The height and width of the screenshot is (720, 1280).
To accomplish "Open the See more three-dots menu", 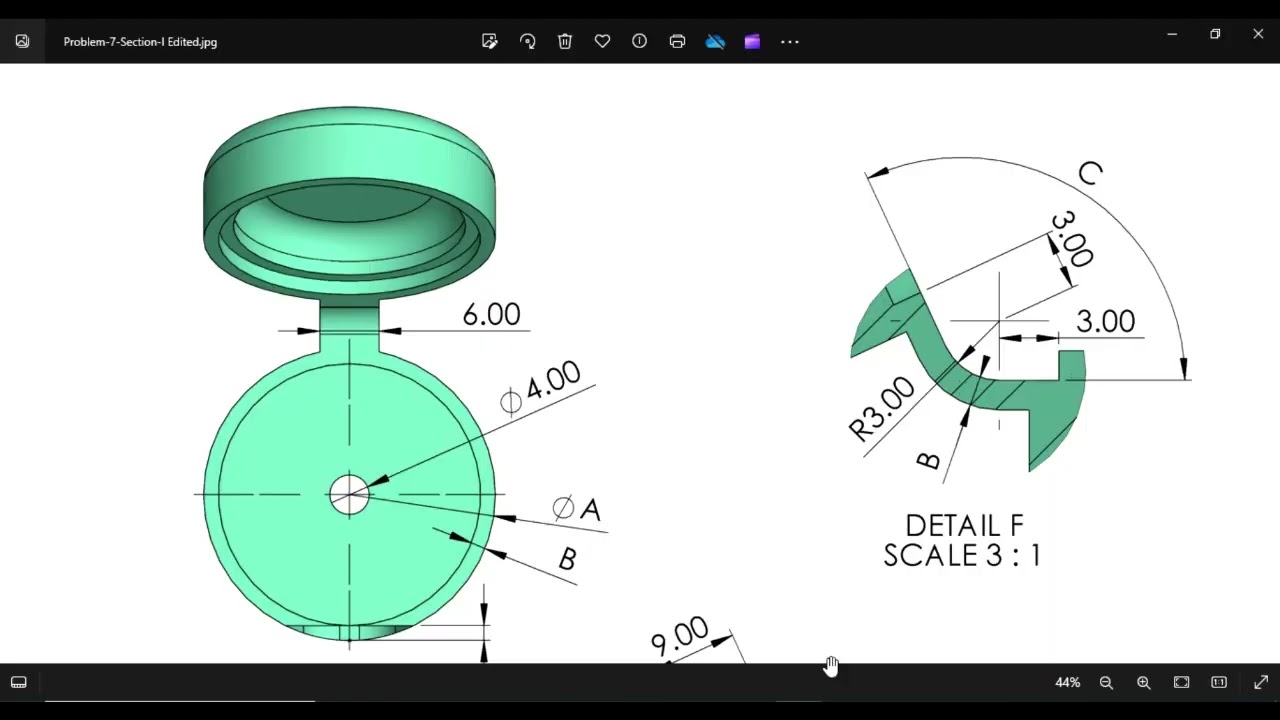I will click(790, 41).
